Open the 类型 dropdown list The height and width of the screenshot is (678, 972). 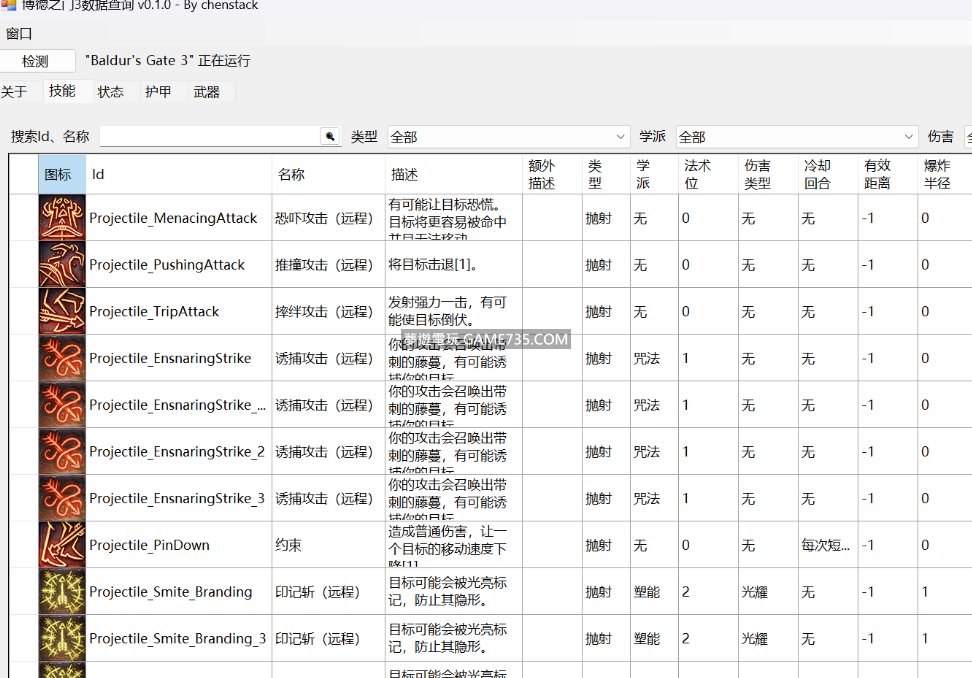pyautogui.click(x=620, y=137)
